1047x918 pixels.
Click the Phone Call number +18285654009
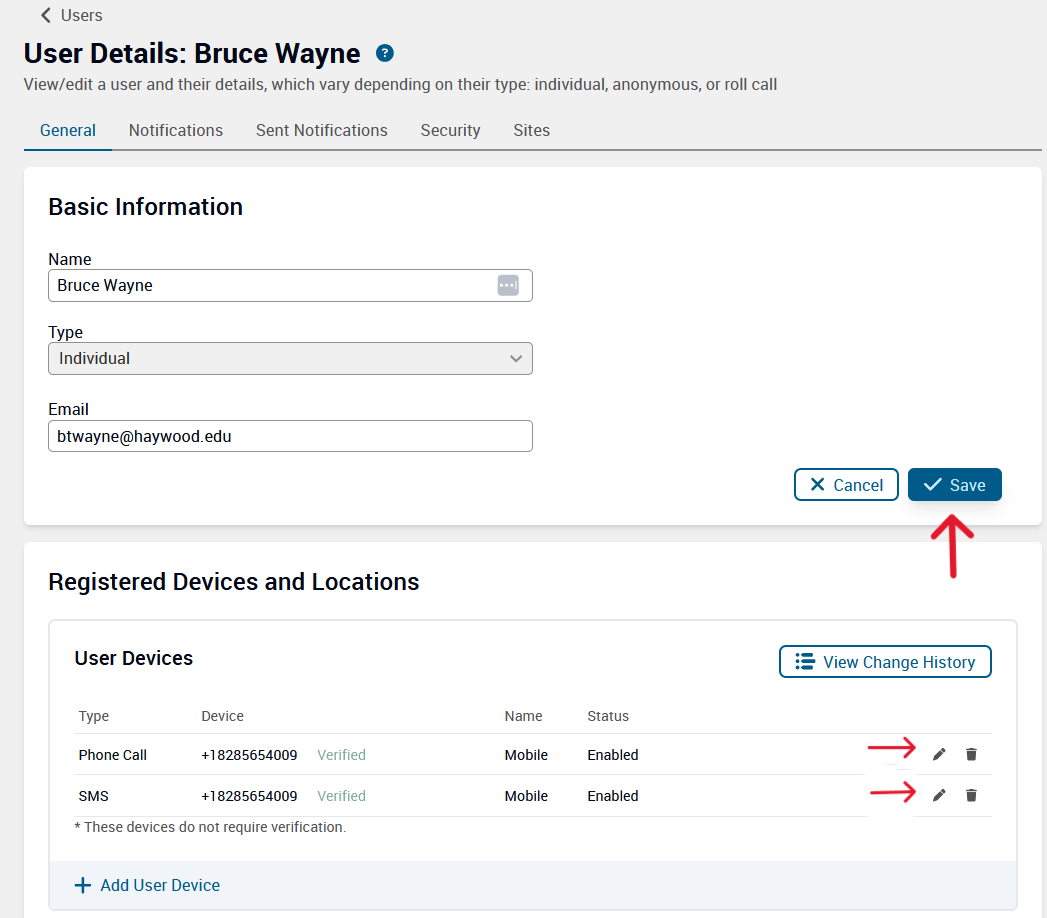pos(249,755)
